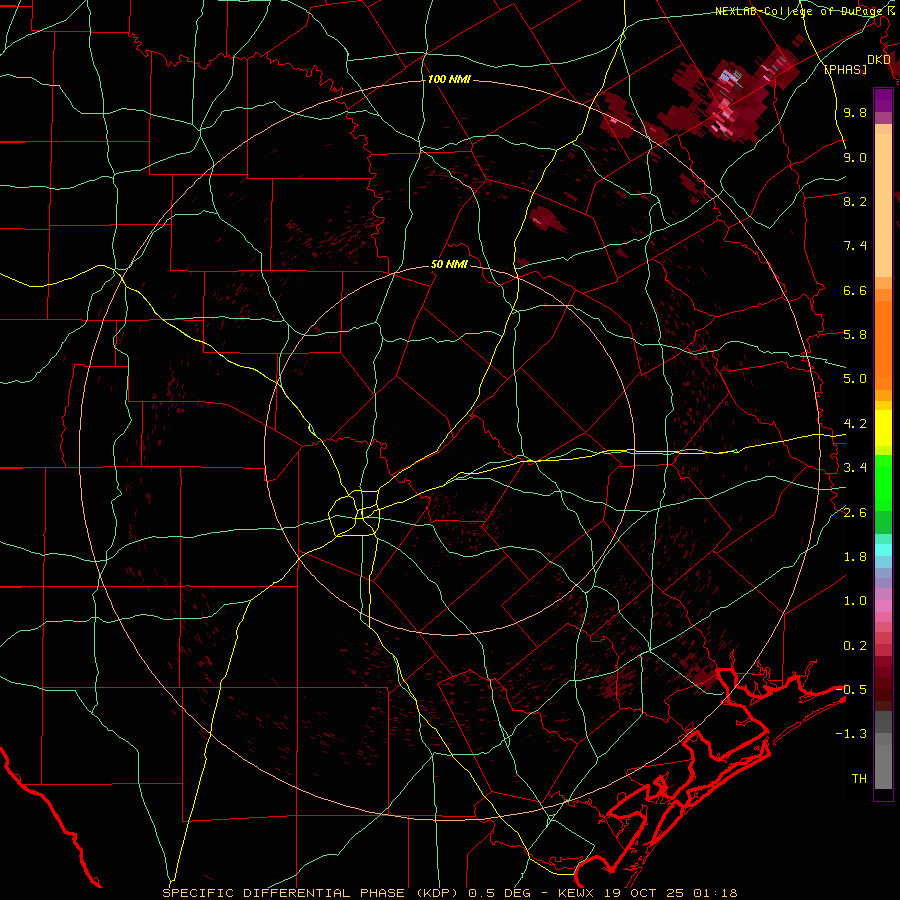Click the "[PHAS]" legend unit label

point(845,69)
